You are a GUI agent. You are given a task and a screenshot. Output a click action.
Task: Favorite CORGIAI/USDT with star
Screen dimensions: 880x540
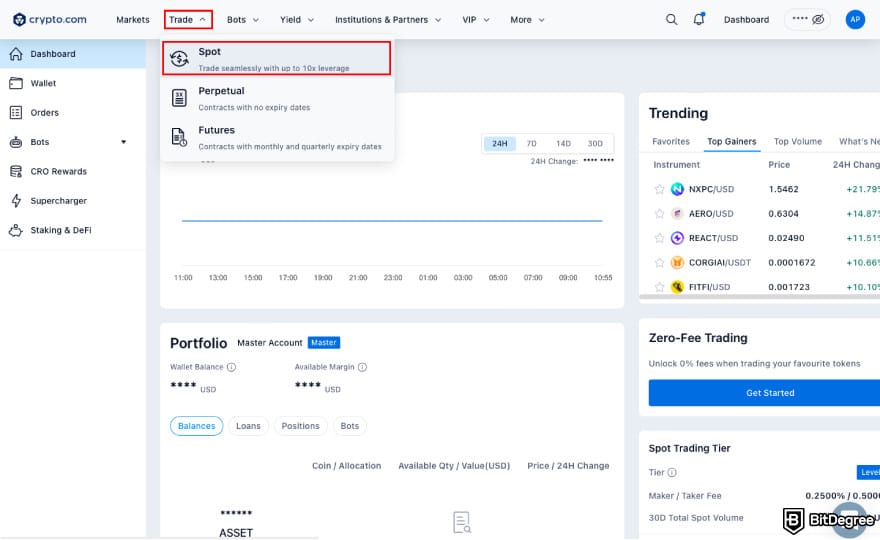tap(659, 262)
